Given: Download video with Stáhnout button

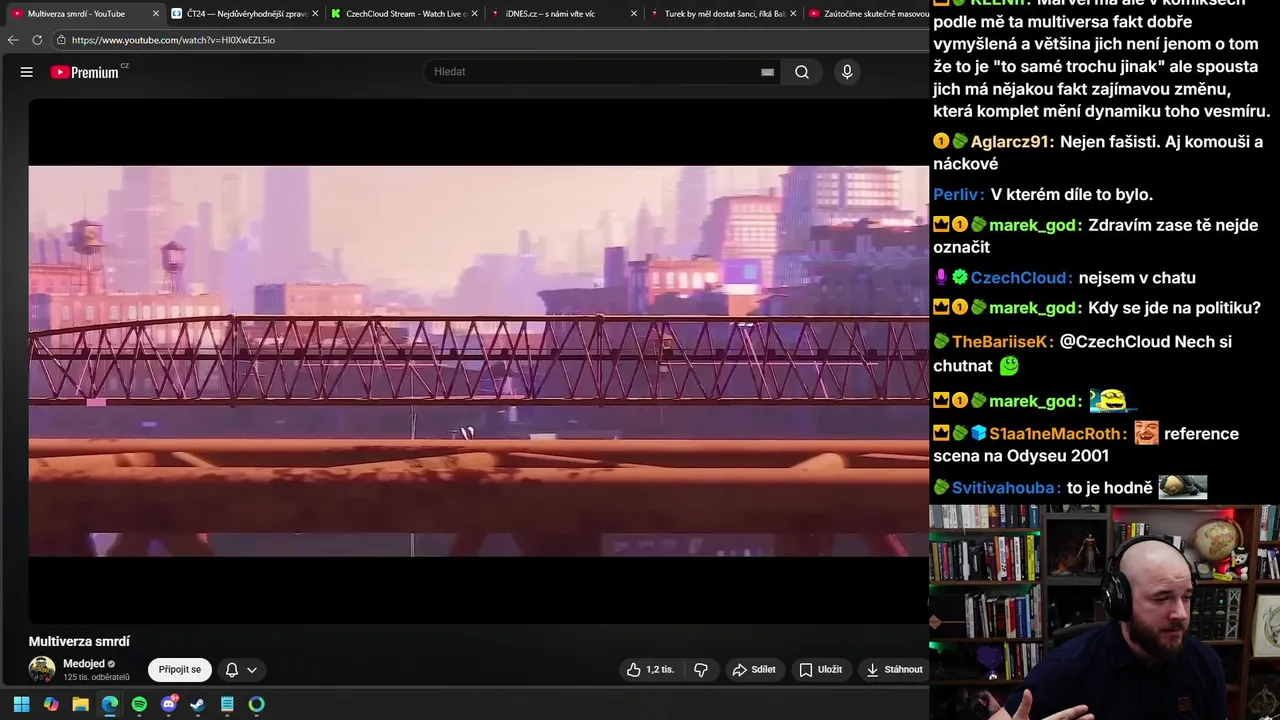Looking at the screenshot, I should click(x=894, y=669).
